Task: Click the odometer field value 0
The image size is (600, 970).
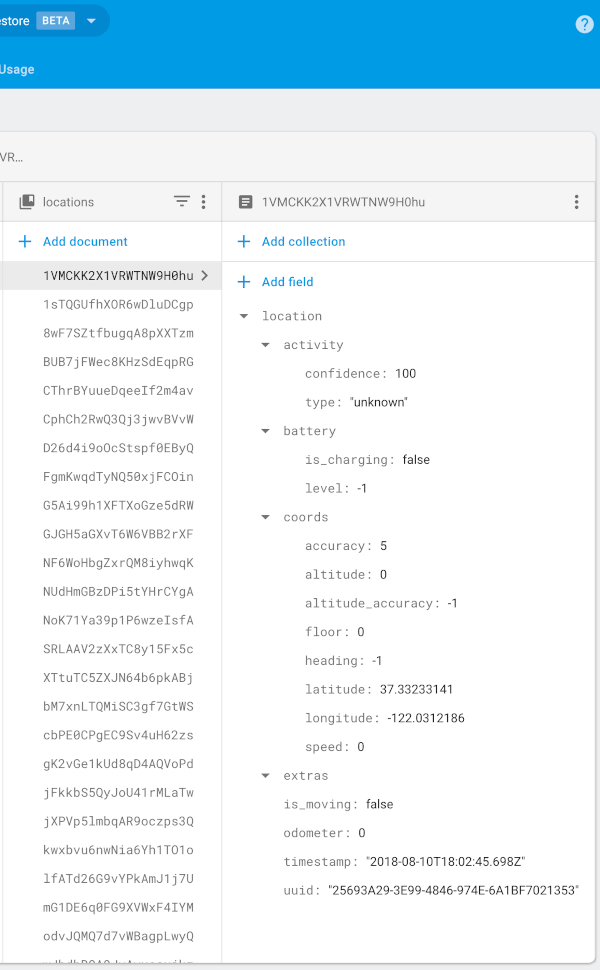Action: tap(362, 833)
